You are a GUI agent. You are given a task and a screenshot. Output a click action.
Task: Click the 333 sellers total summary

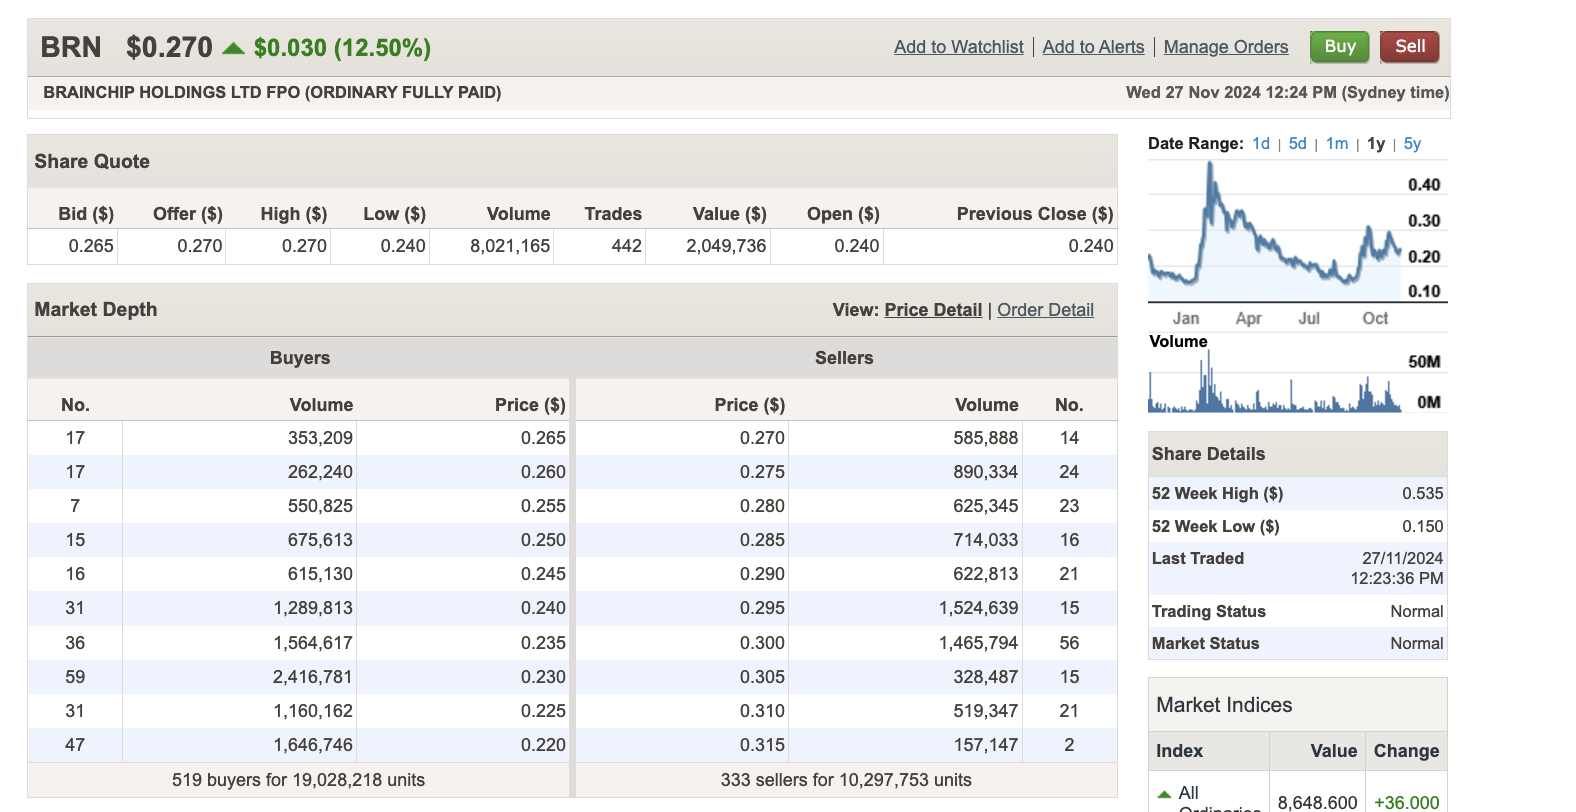point(846,780)
